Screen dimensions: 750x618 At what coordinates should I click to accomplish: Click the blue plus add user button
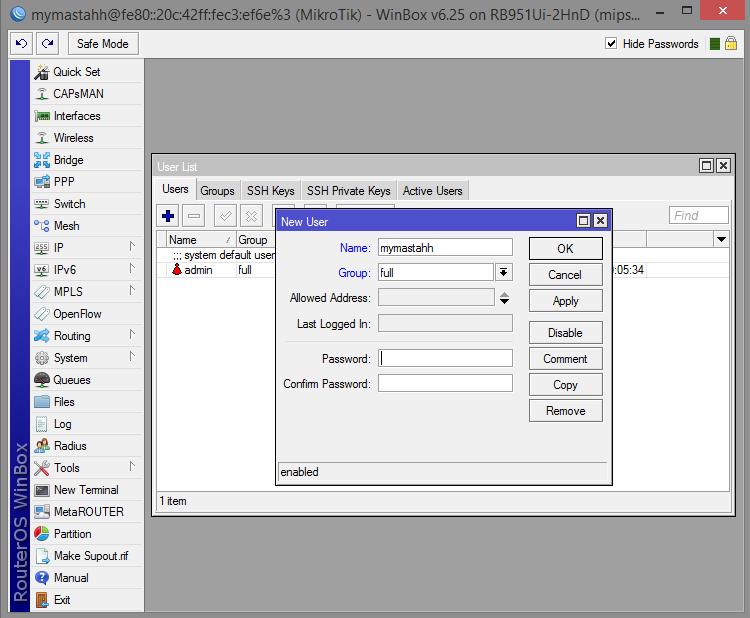[x=168, y=216]
